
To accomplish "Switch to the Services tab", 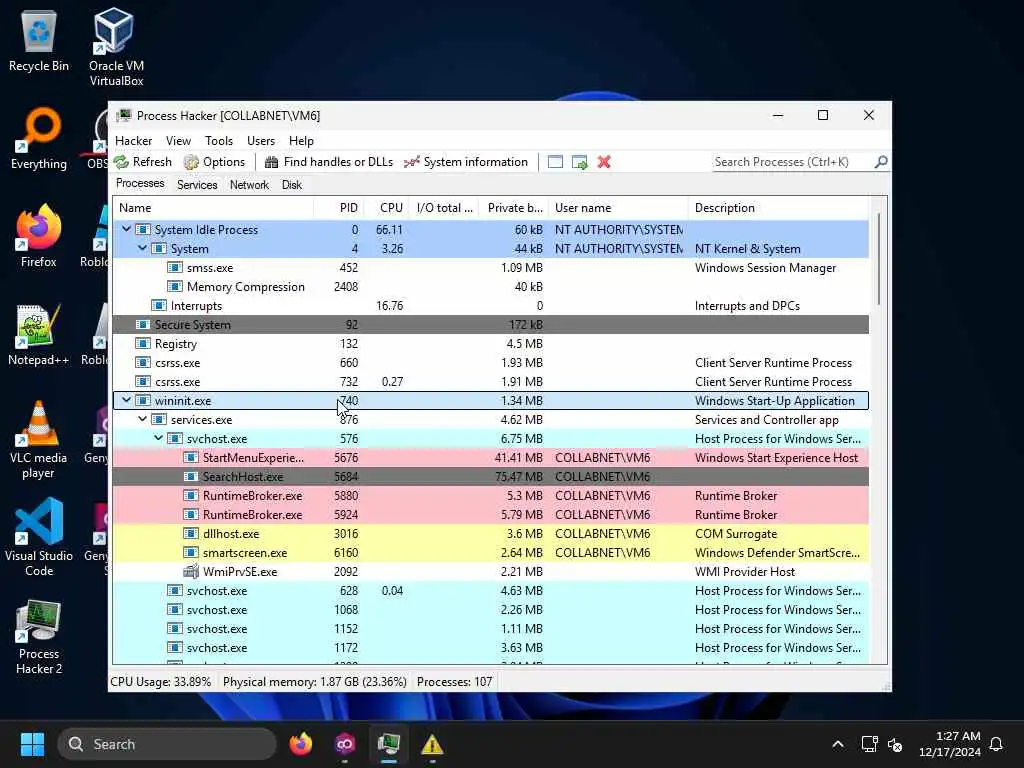I will 197,185.
